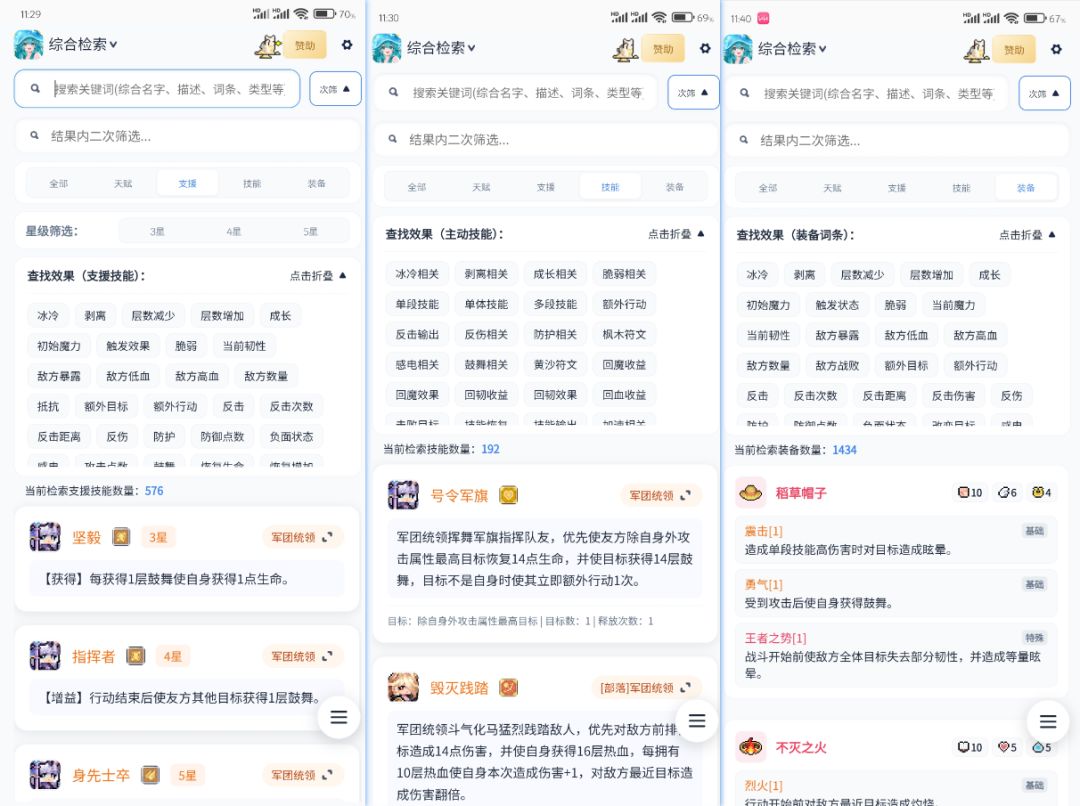The width and height of the screenshot is (1080, 806).
Task: Tap the character portrait on the 指挥者 card
Action: tap(45, 656)
